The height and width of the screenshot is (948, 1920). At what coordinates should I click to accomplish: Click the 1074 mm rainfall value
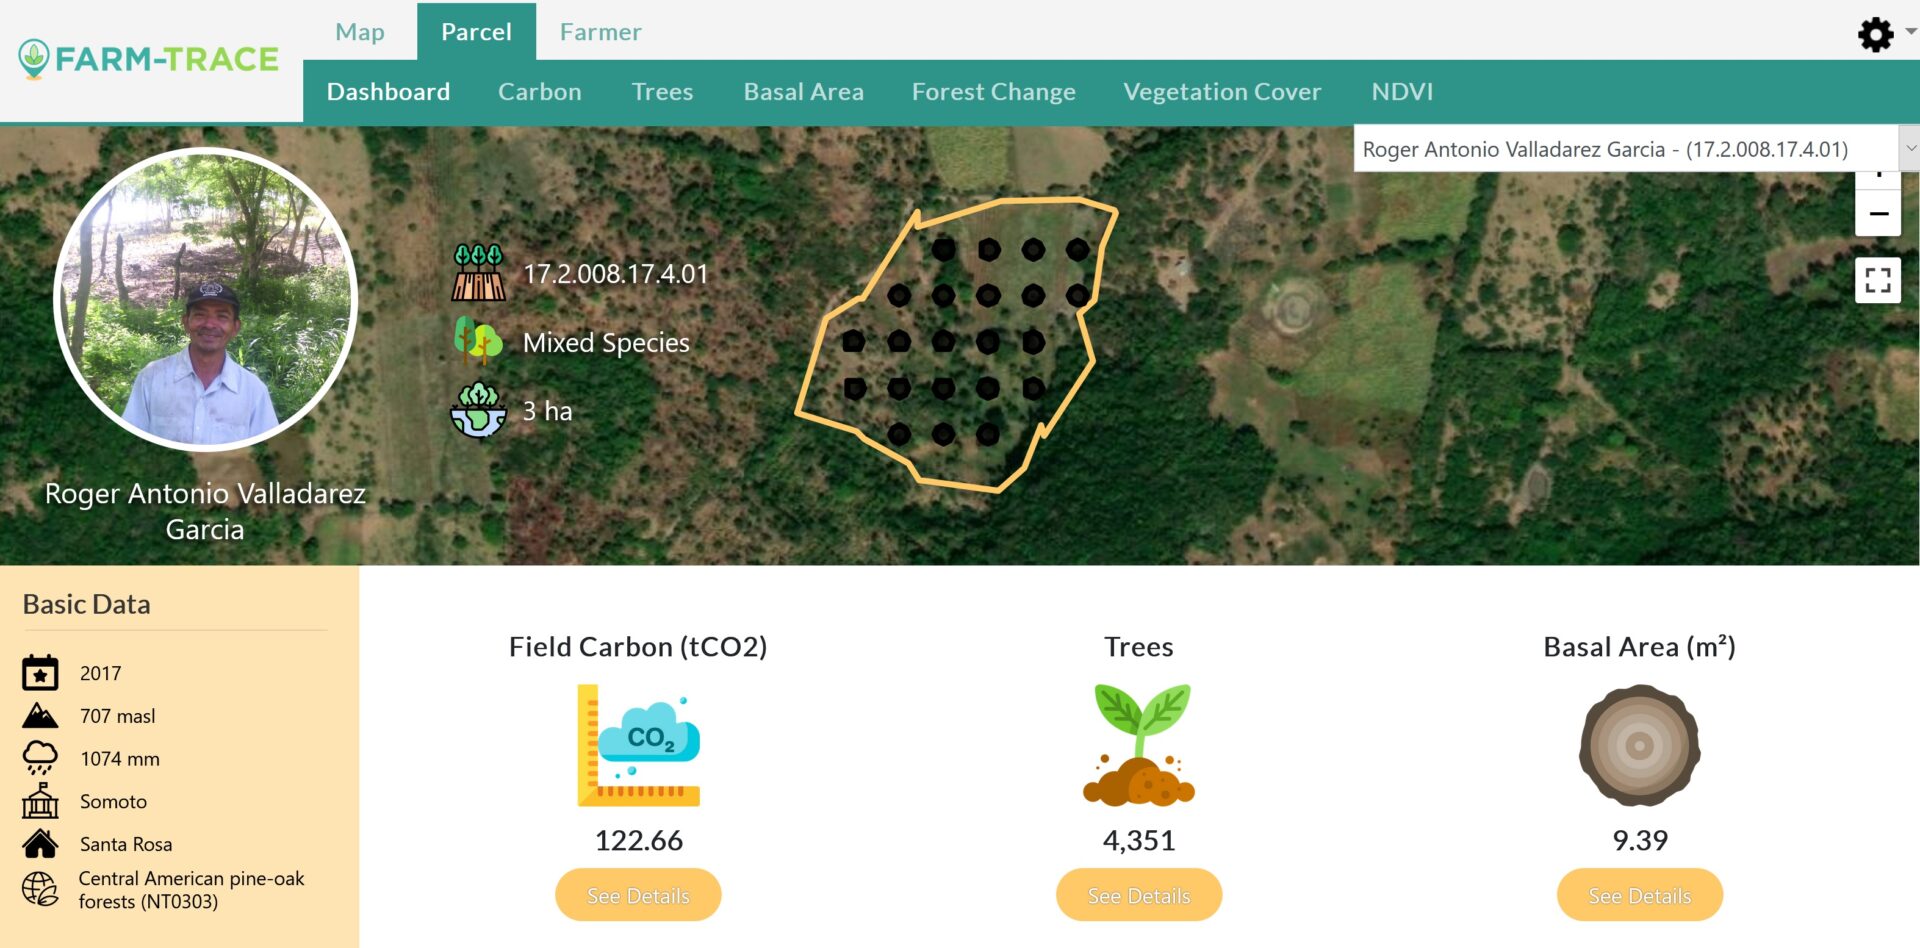click(x=120, y=759)
